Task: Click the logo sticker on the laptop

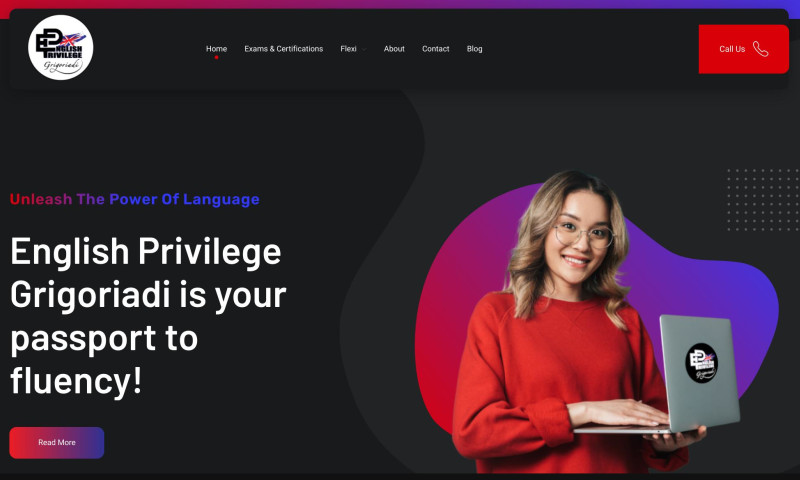Action: point(702,363)
